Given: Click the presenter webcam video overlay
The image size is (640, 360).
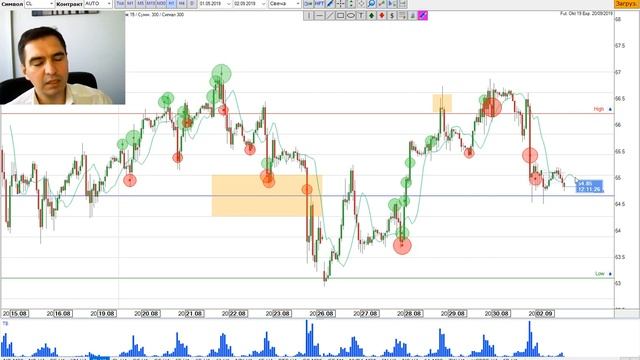Looking at the screenshot, I should click(63, 58).
